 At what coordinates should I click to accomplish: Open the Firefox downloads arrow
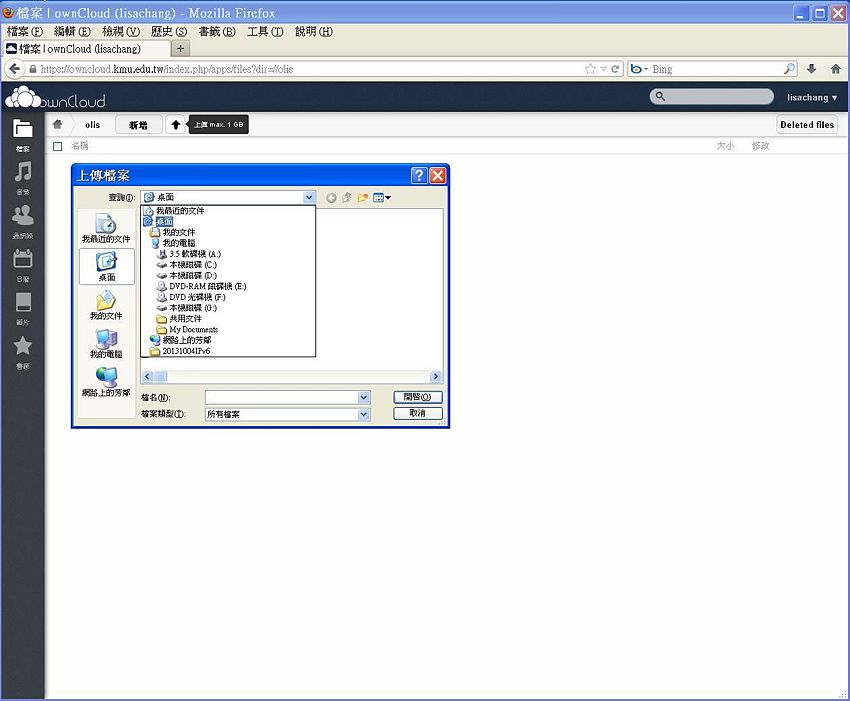pos(811,69)
